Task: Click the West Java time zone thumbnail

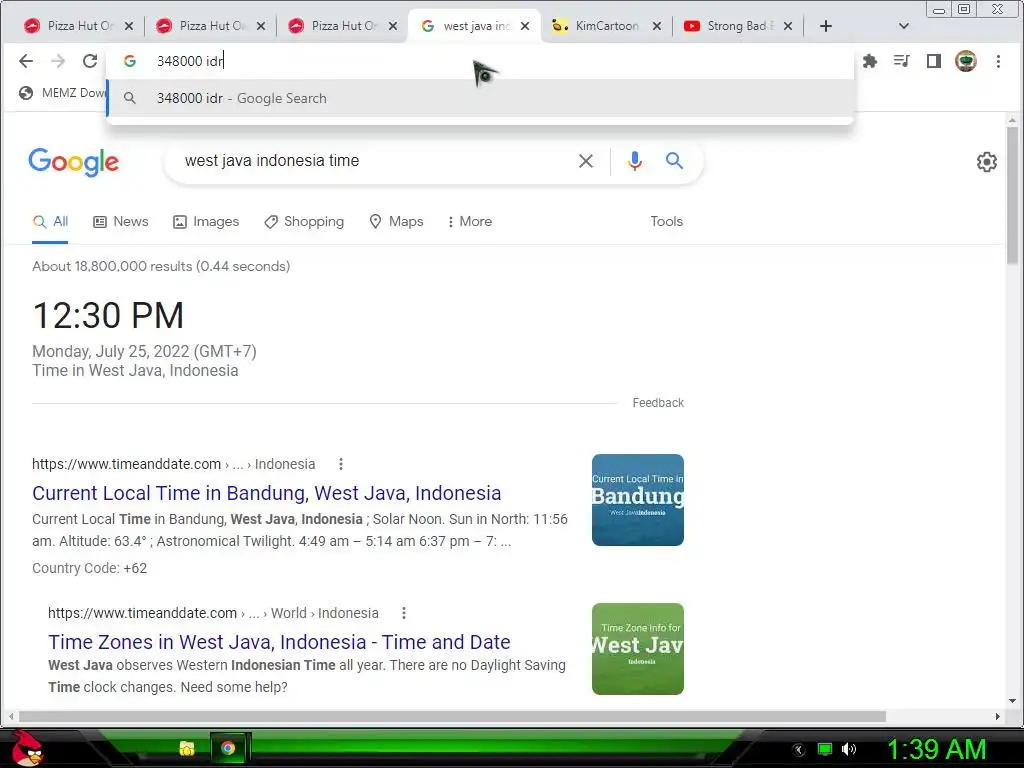Action: (637, 649)
